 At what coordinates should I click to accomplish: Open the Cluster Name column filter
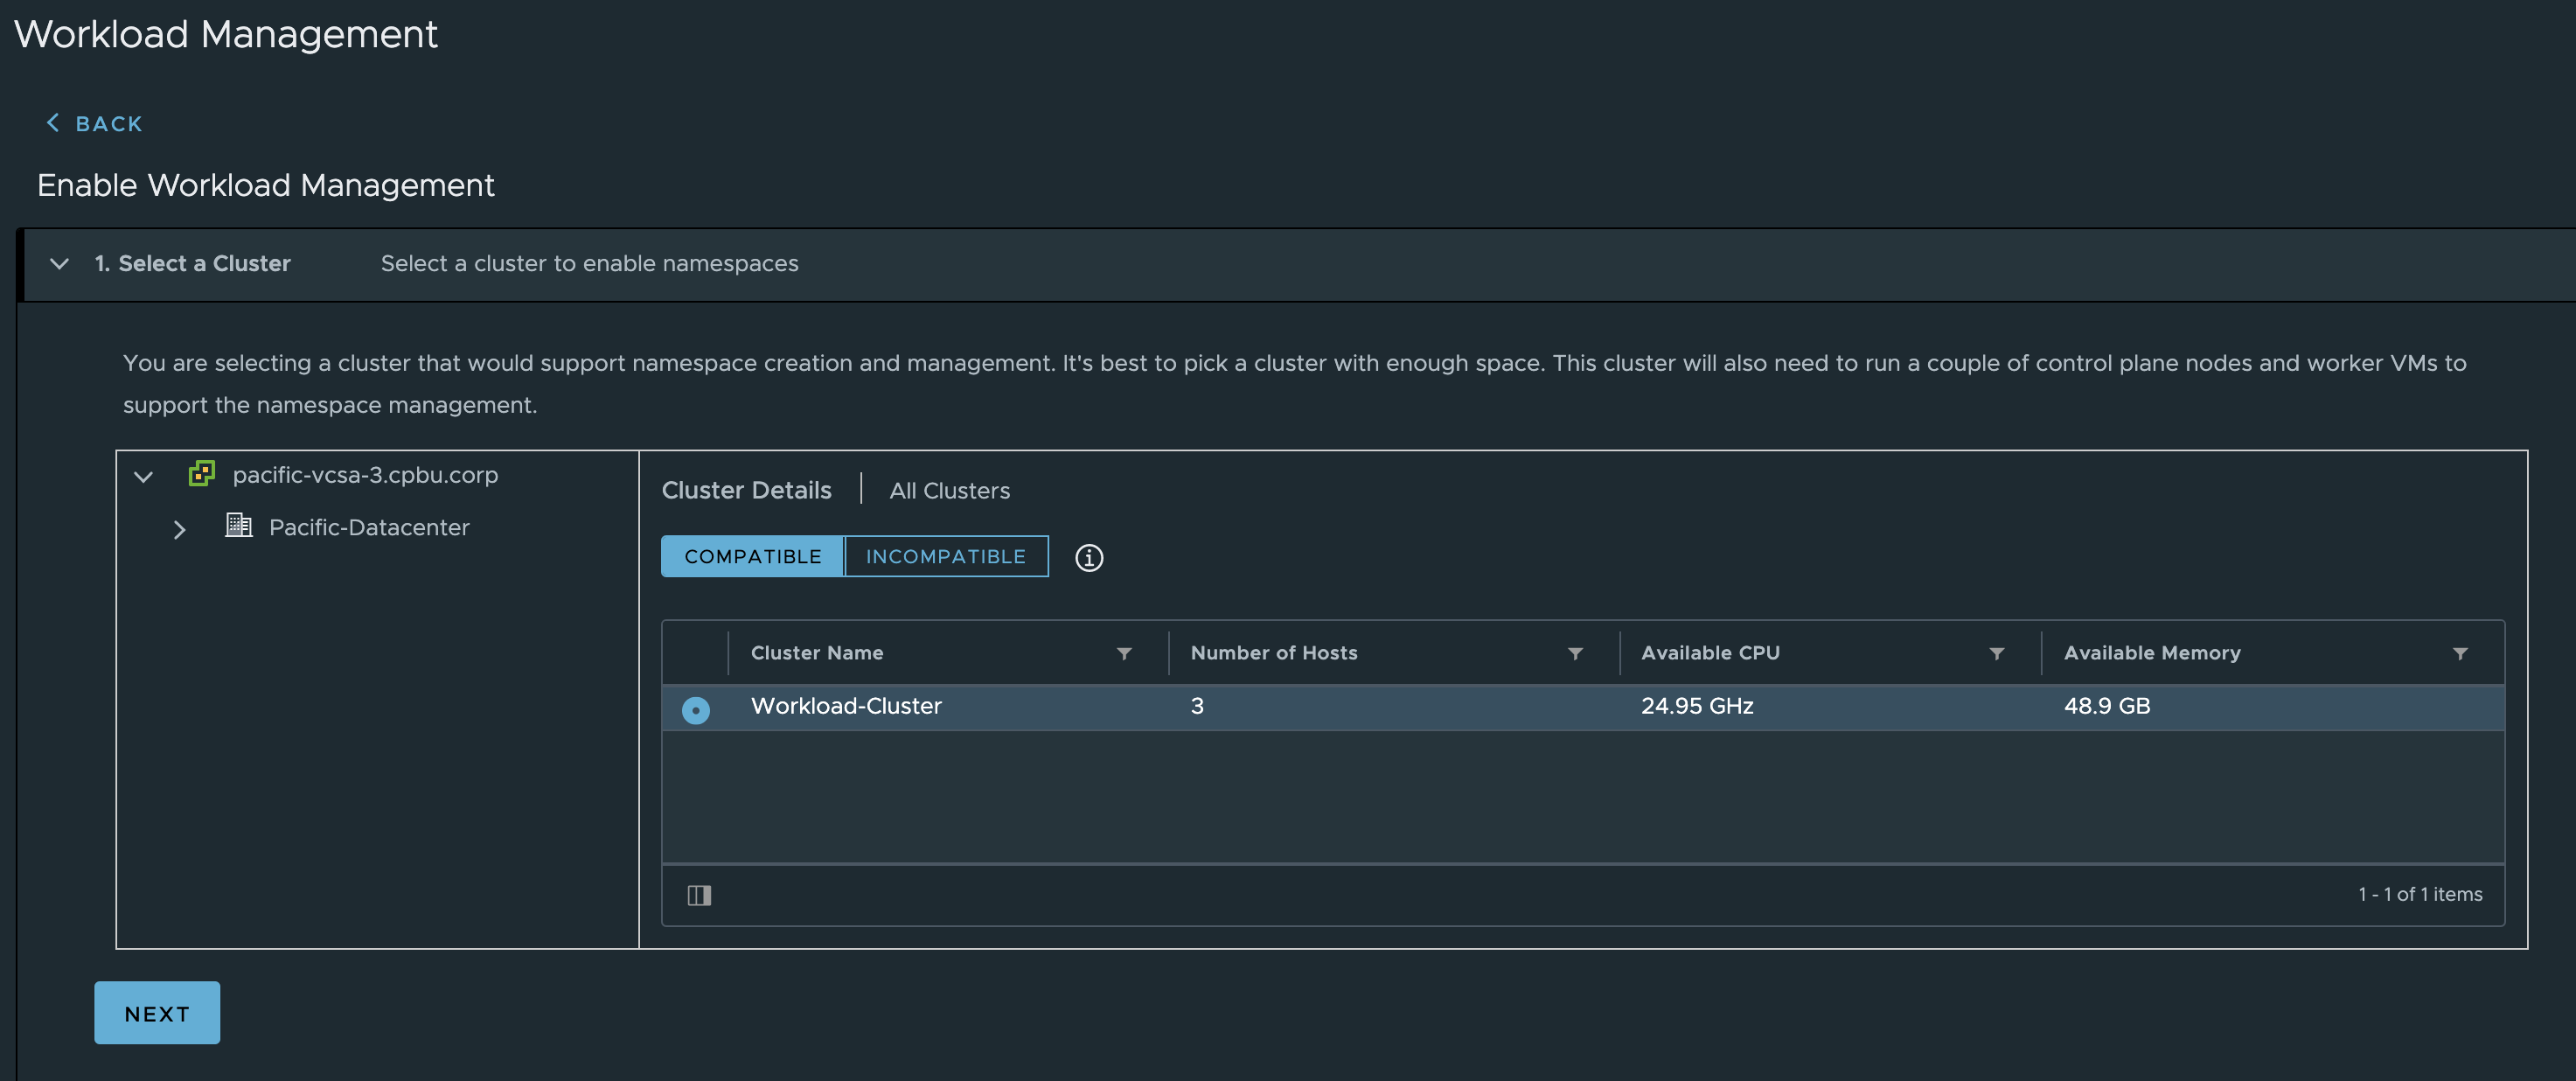1124,653
